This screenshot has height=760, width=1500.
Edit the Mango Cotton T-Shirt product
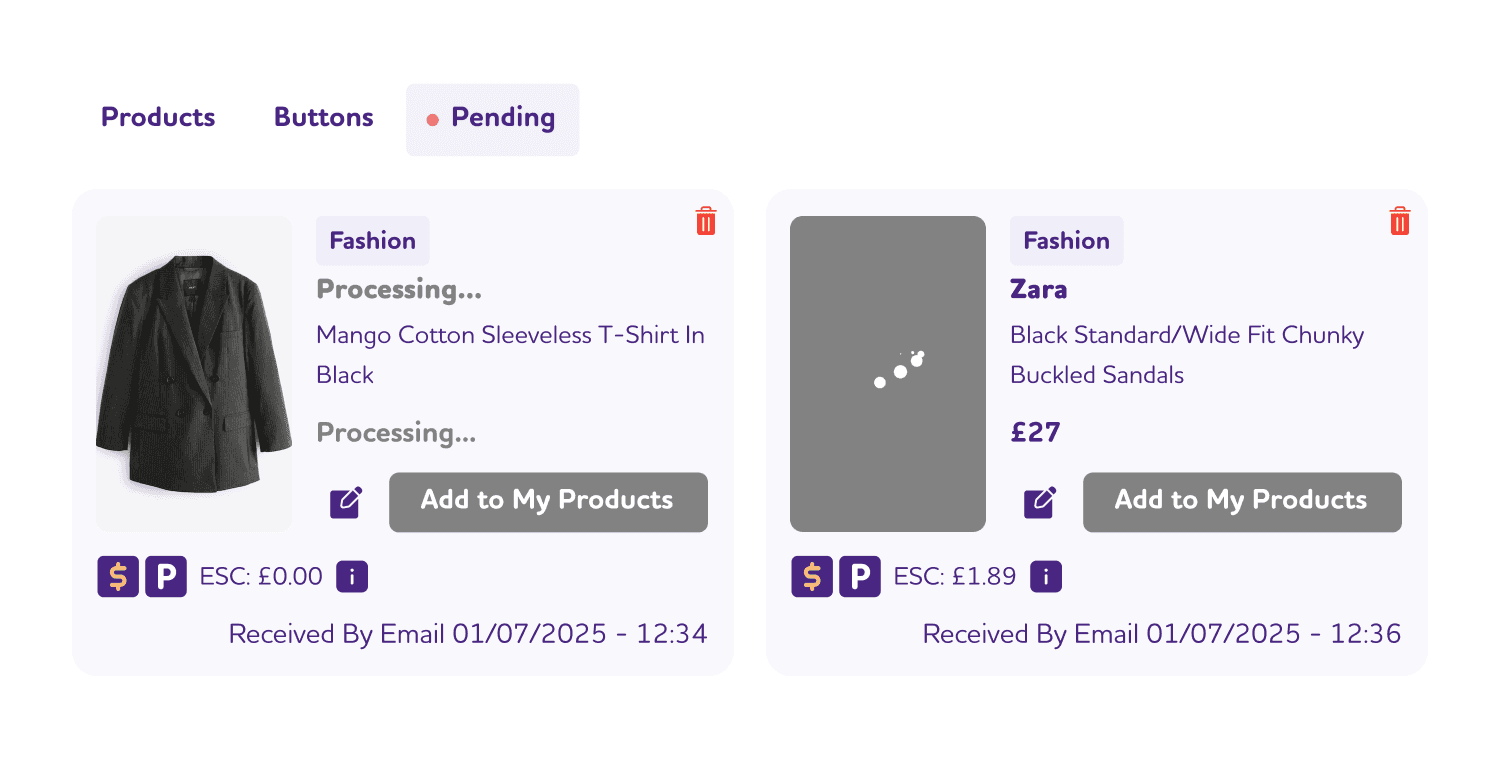click(x=346, y=502)
